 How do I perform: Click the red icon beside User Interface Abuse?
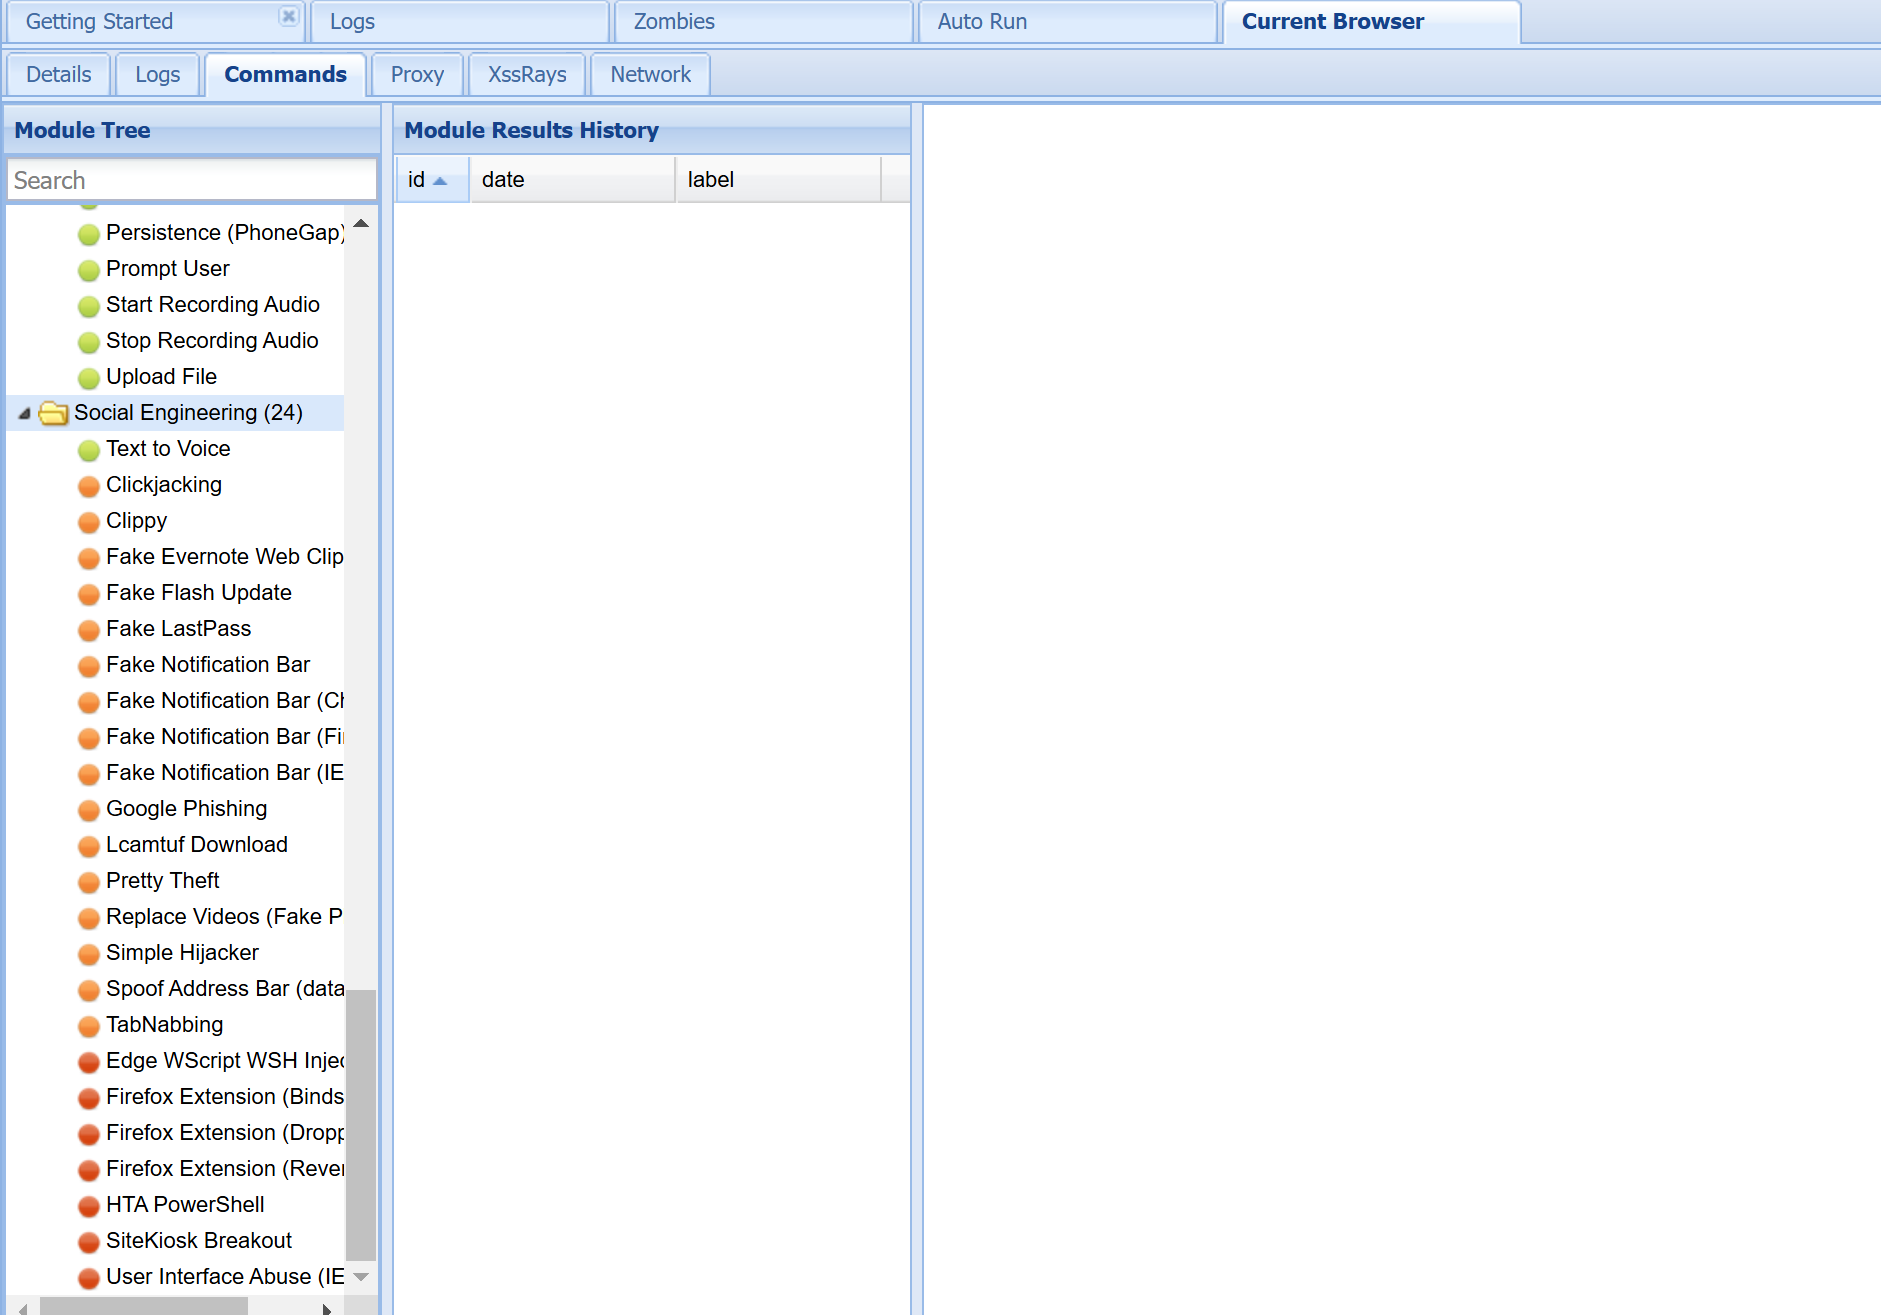[89, 1278]
